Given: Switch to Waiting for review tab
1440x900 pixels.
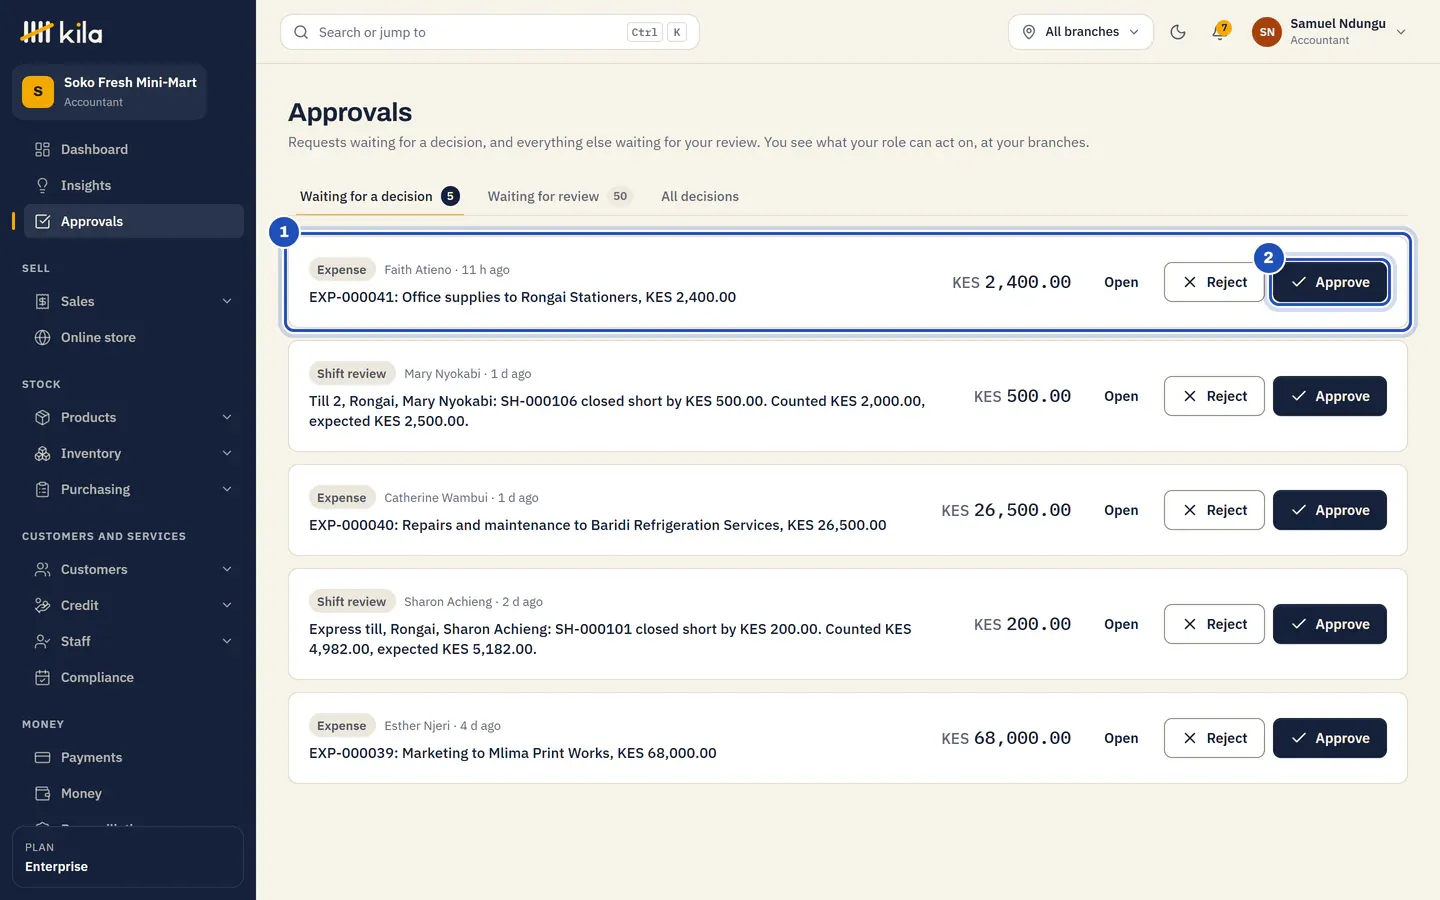Looking at the screenshot, I should [x=559, y=197].
